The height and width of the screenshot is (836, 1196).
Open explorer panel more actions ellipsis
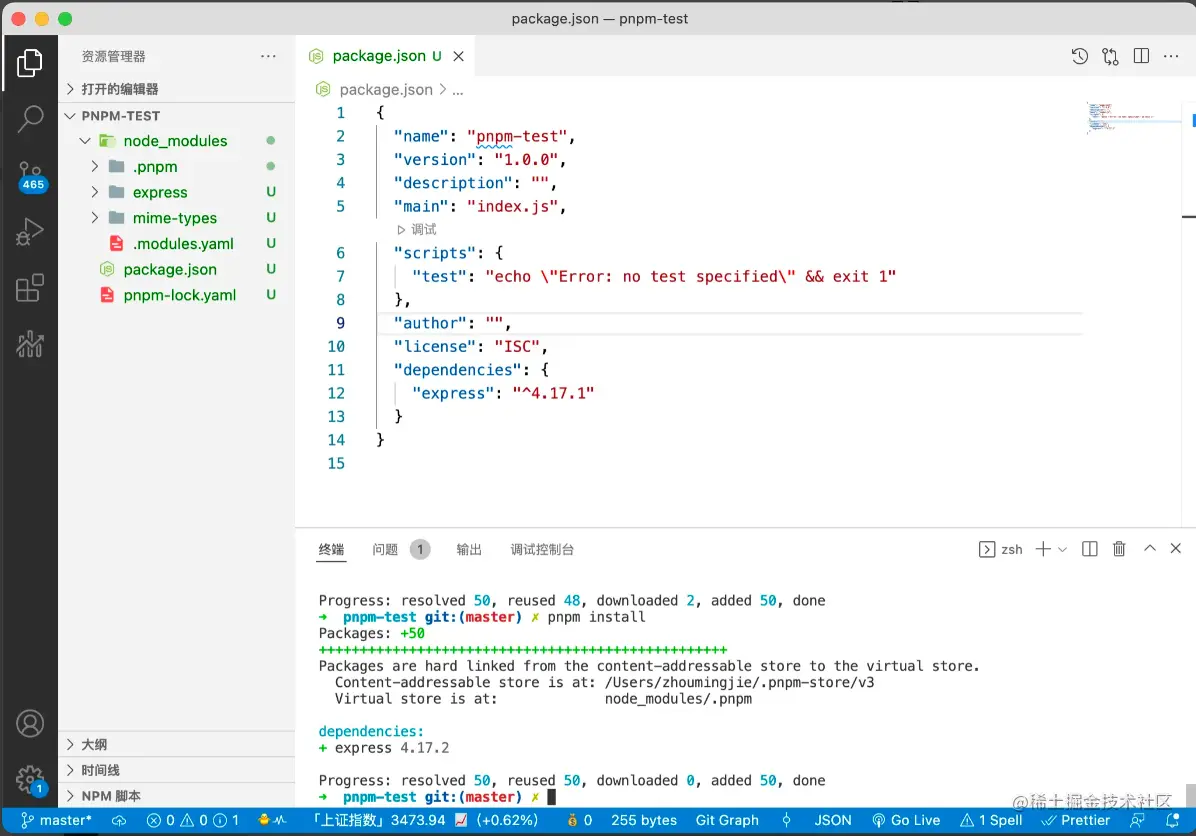(268, 56)
